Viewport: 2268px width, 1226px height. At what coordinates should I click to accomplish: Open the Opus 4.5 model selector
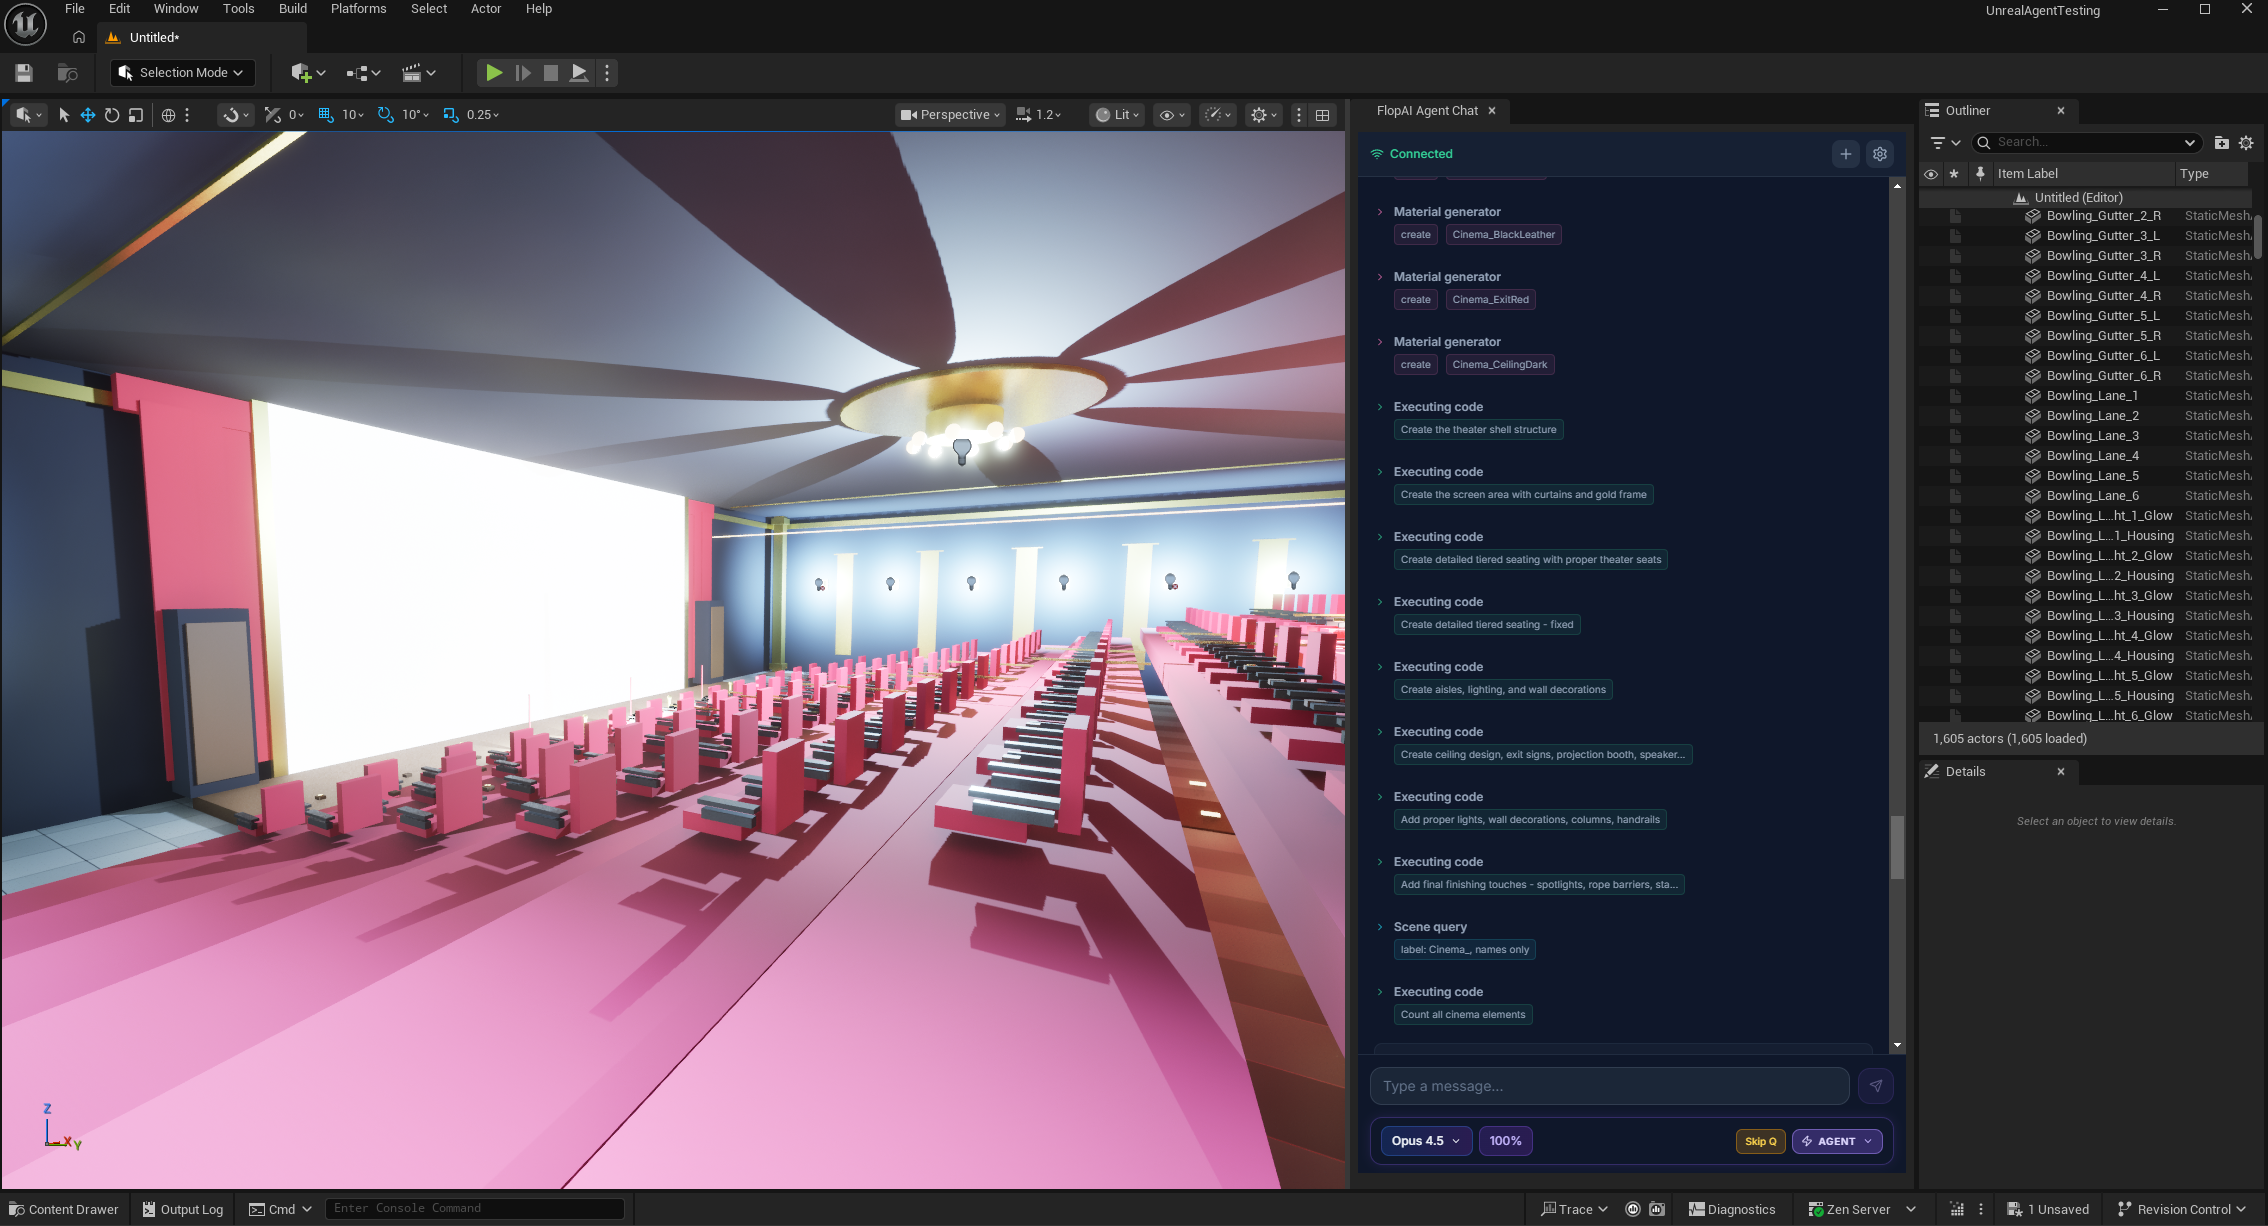[1425, 1141]
